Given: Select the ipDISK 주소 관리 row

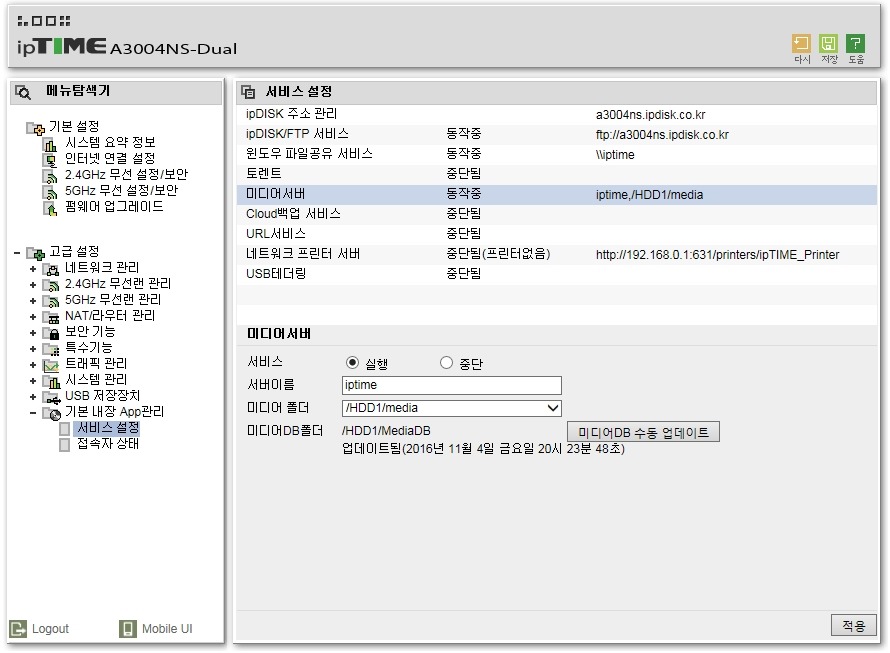Looking at the screenshot, I should click(556, 114).
